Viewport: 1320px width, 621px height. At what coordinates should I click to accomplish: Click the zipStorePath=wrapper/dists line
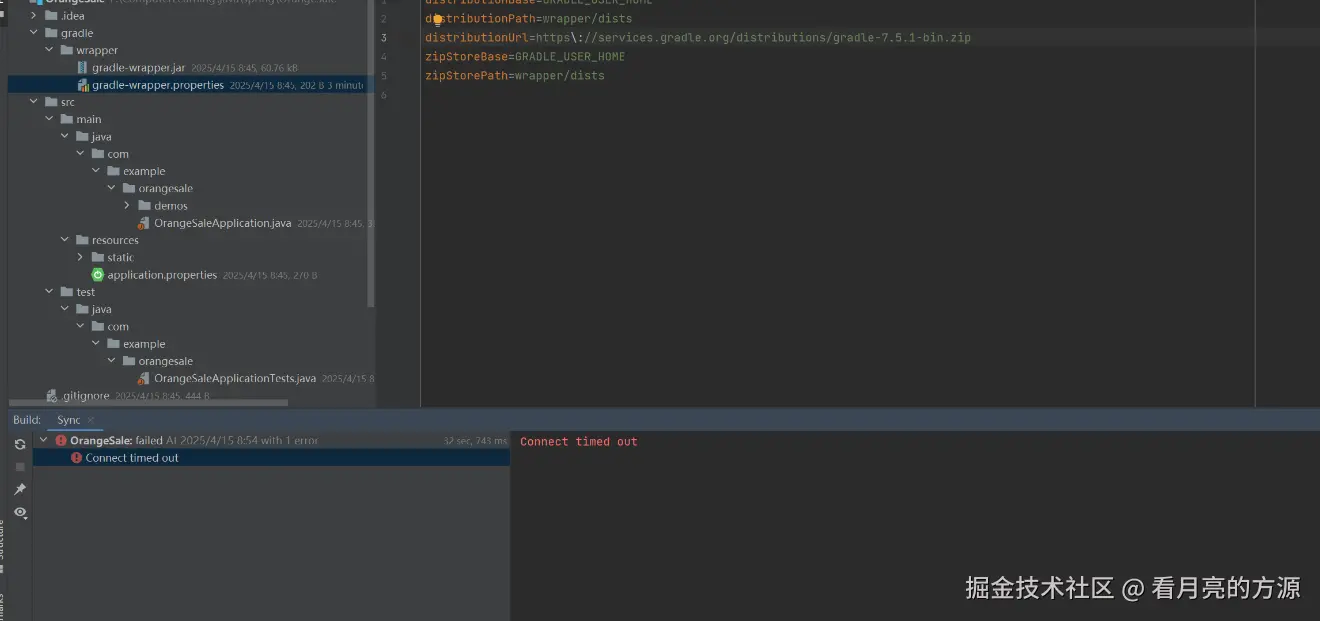click(x=515, y=76)
